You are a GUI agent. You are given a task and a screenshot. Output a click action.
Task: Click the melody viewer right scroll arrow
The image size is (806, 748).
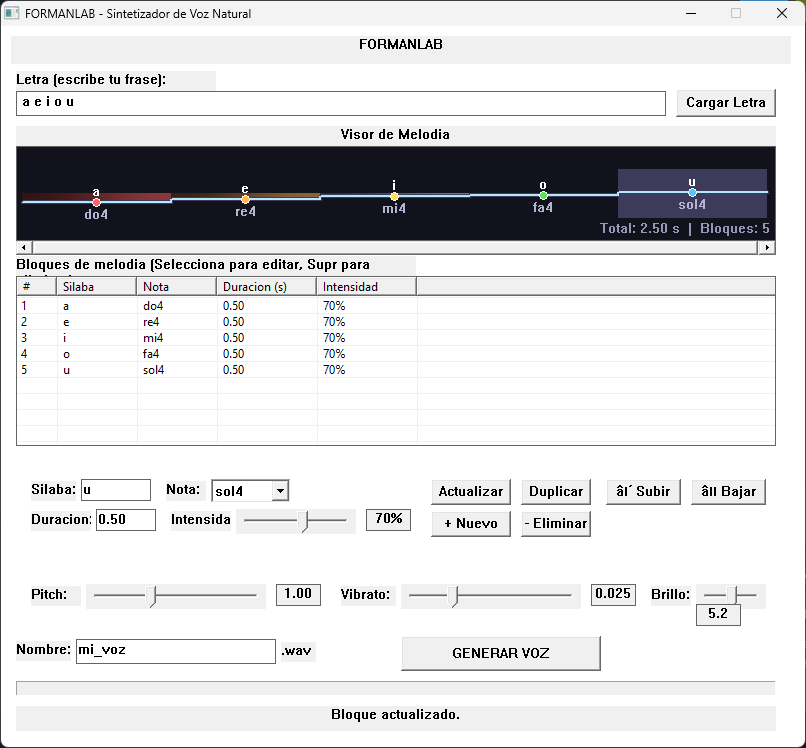pos(767,247)
